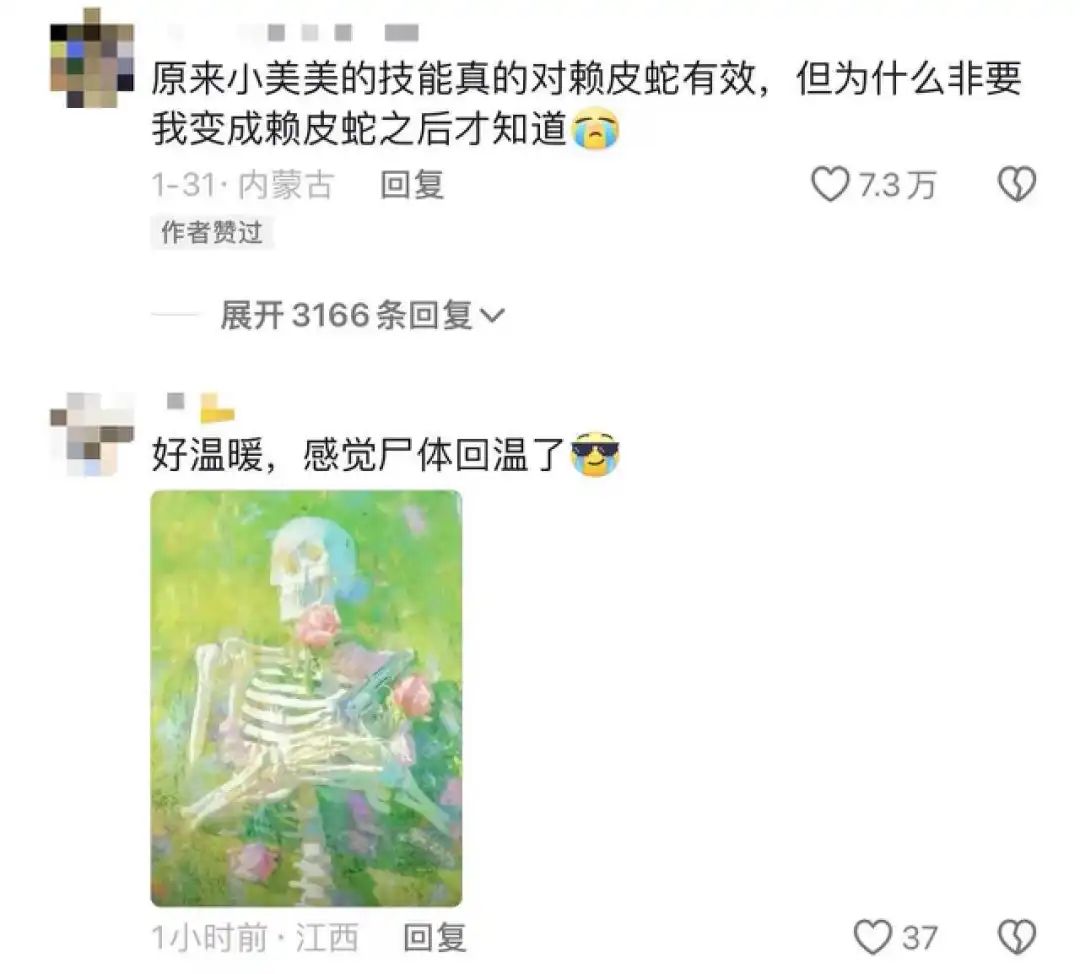Screen dimensions: 1080x974
Task: Tap the 作者赞过 tag
Action: (x=212, y=233)
